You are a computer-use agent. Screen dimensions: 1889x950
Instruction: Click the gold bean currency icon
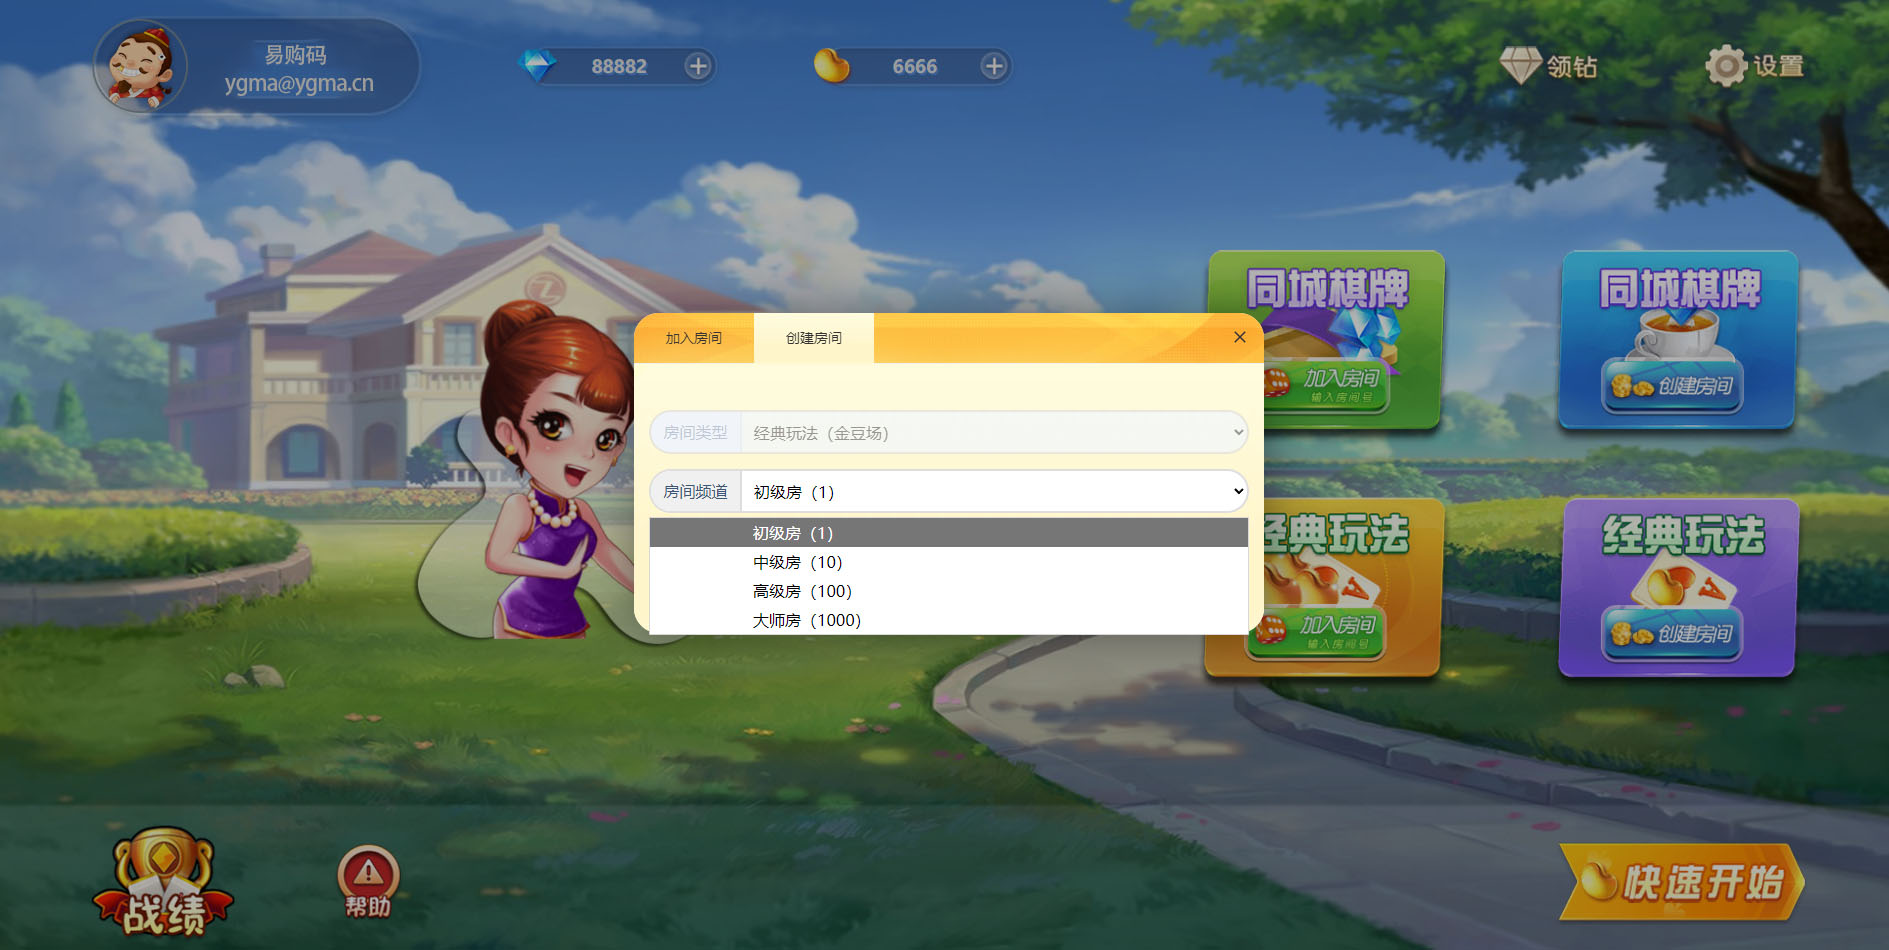[x=831, y=66]
